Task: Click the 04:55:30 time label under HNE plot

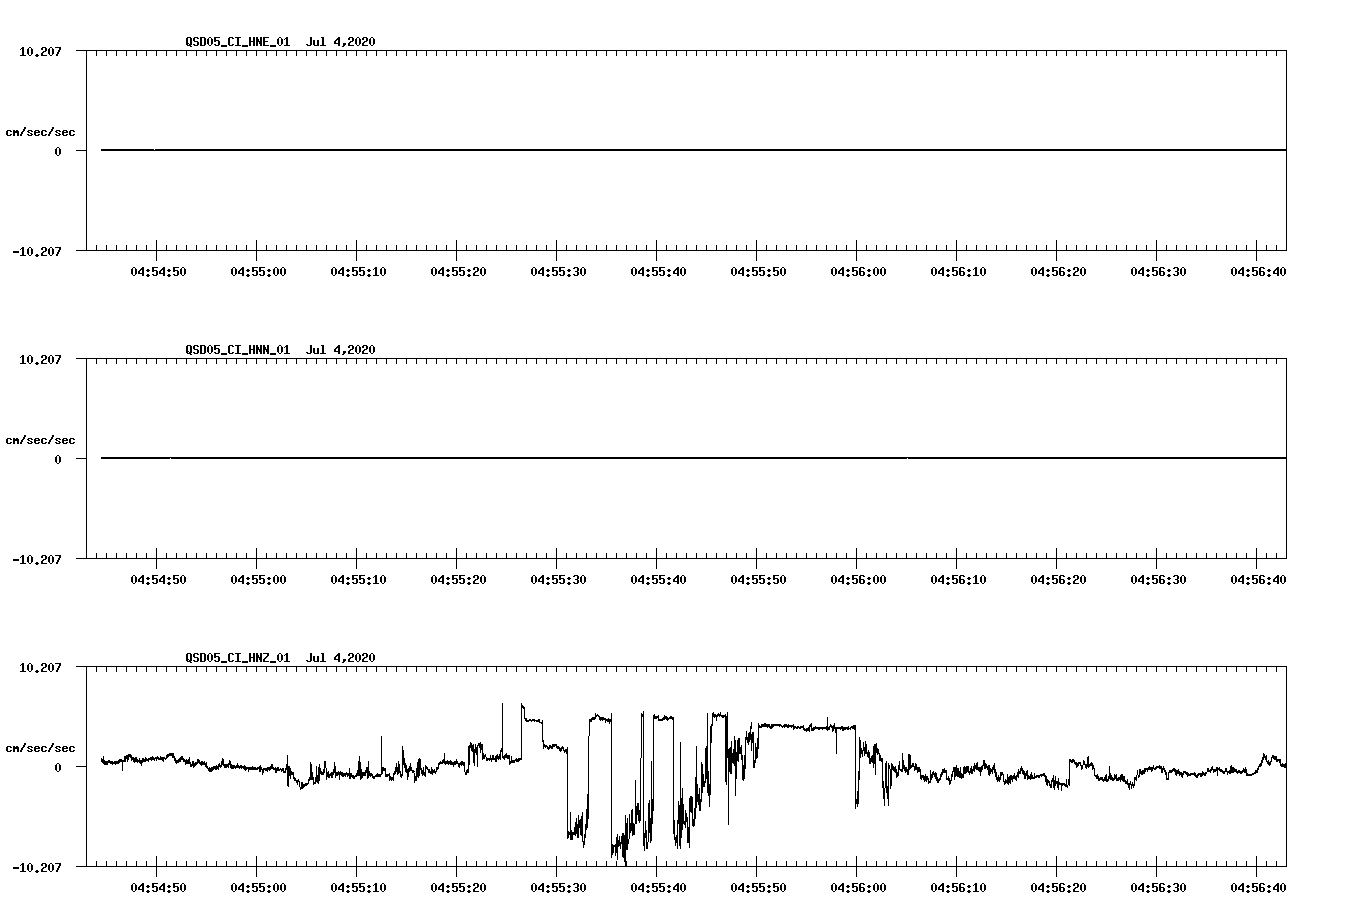Action: [x=558, y=271]
